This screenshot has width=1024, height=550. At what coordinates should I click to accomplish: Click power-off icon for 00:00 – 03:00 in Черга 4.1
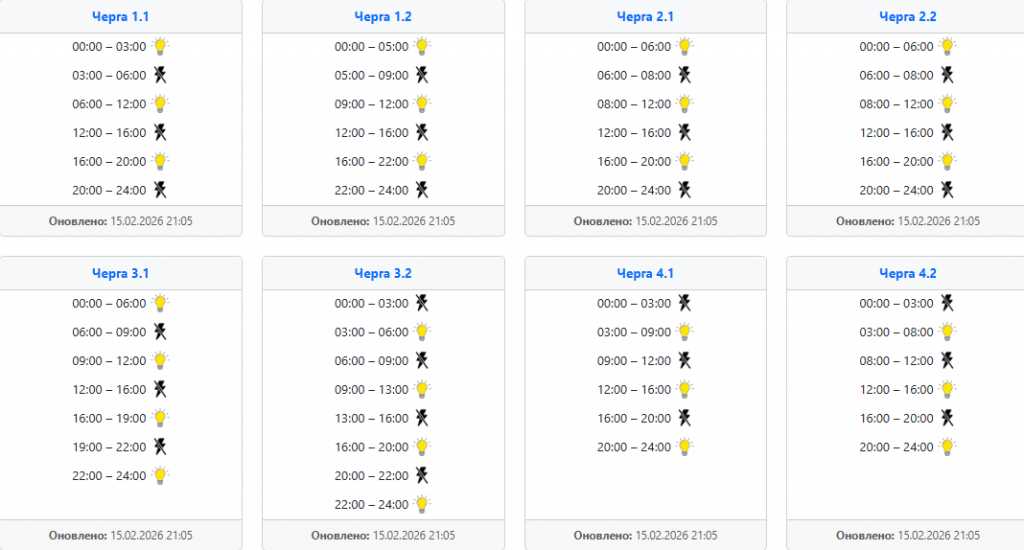(685, 303)
